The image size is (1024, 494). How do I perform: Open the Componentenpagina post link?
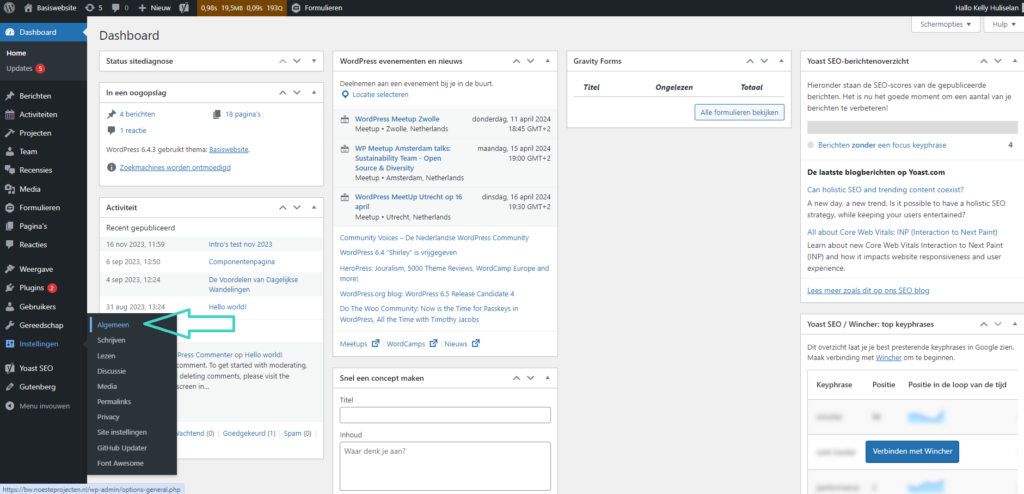click(x=242, y=262)
